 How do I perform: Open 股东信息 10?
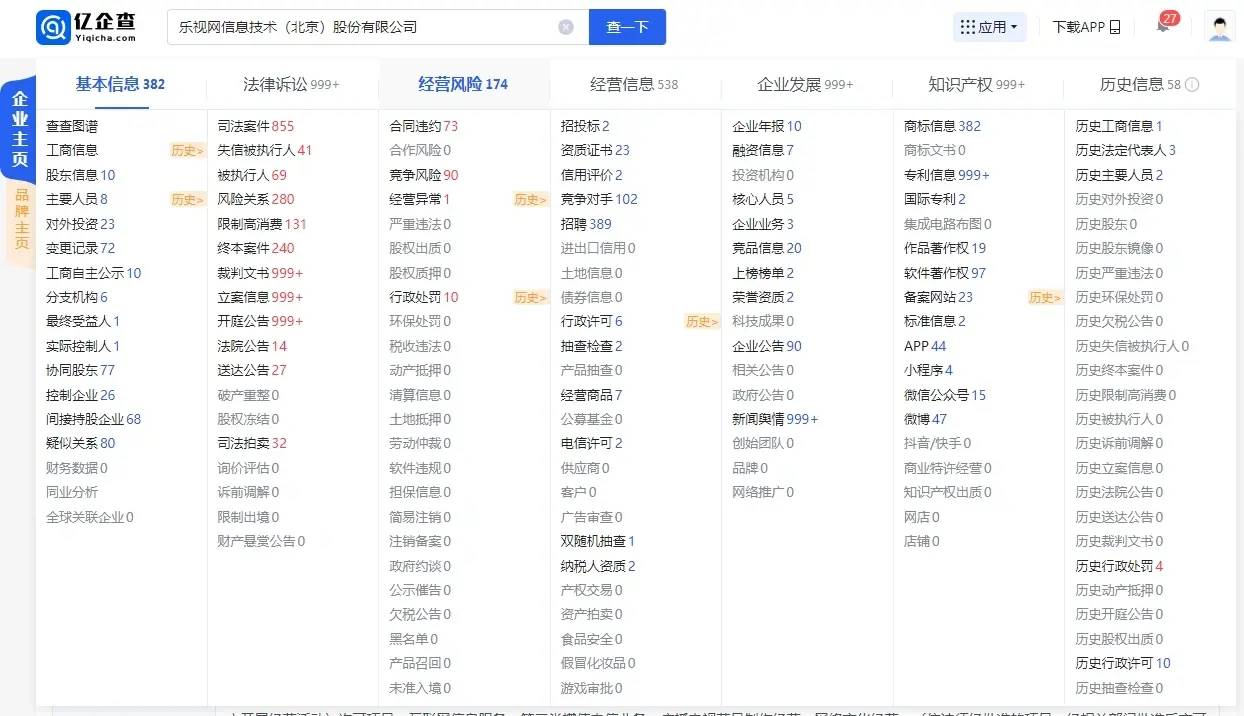pos(81,175)
